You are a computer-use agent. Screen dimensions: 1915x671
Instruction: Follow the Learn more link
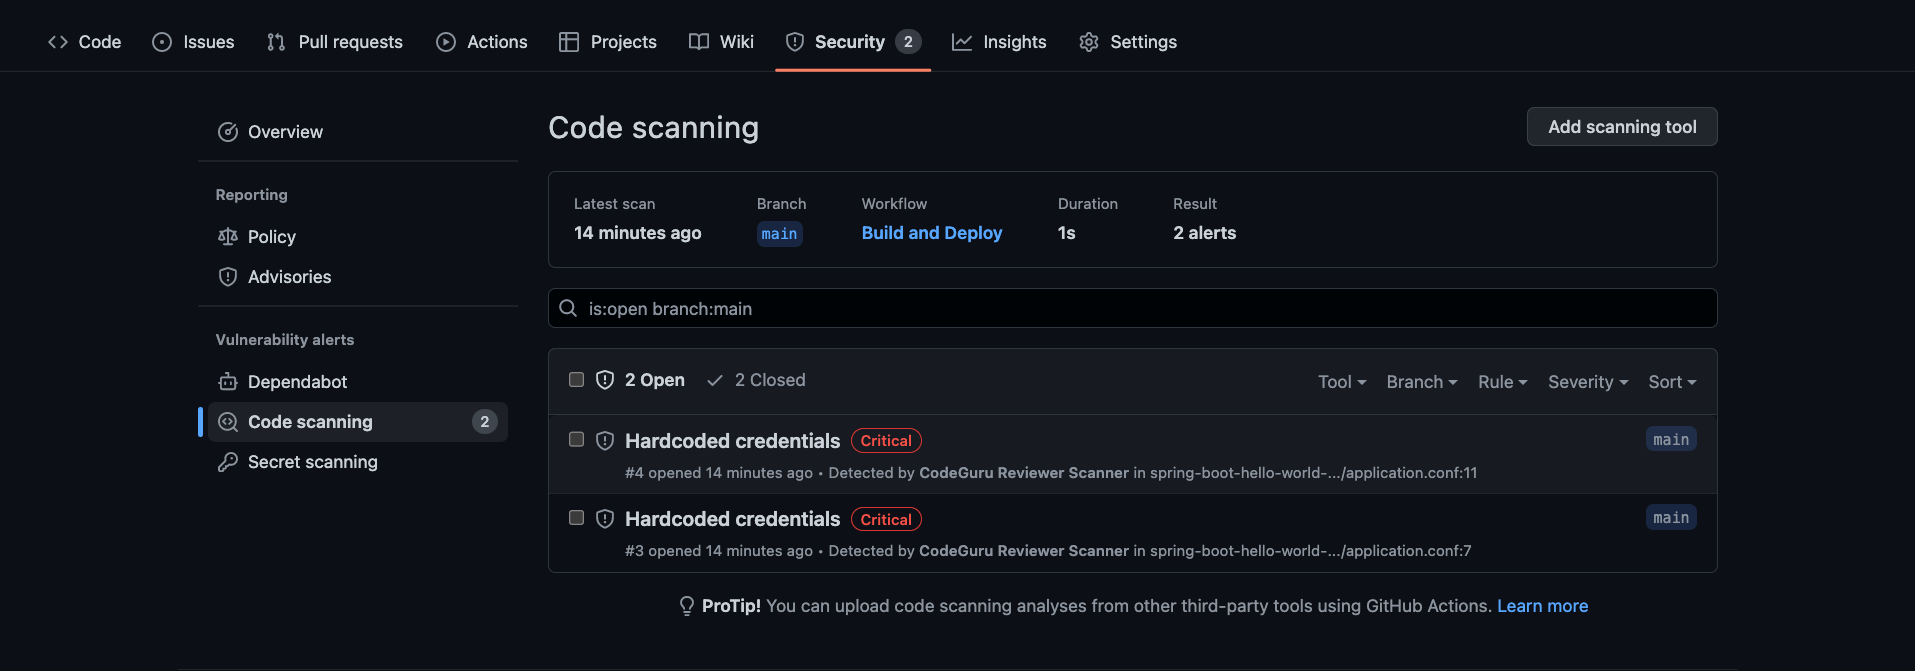(1542, 606)
